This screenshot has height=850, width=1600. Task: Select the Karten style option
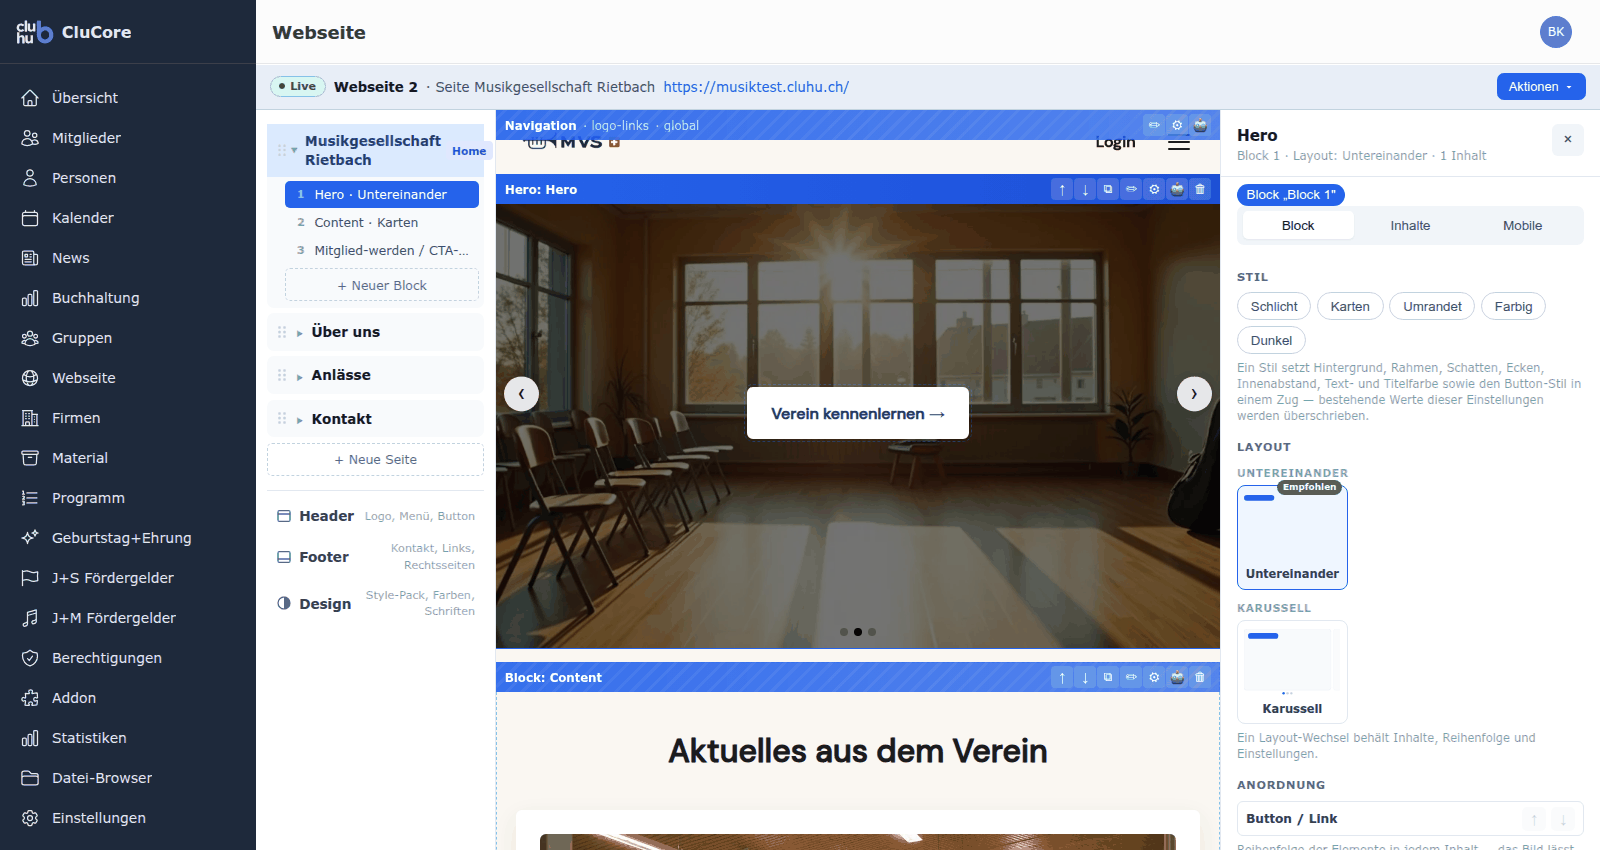pyautogui.click(x=1350, y=307)
